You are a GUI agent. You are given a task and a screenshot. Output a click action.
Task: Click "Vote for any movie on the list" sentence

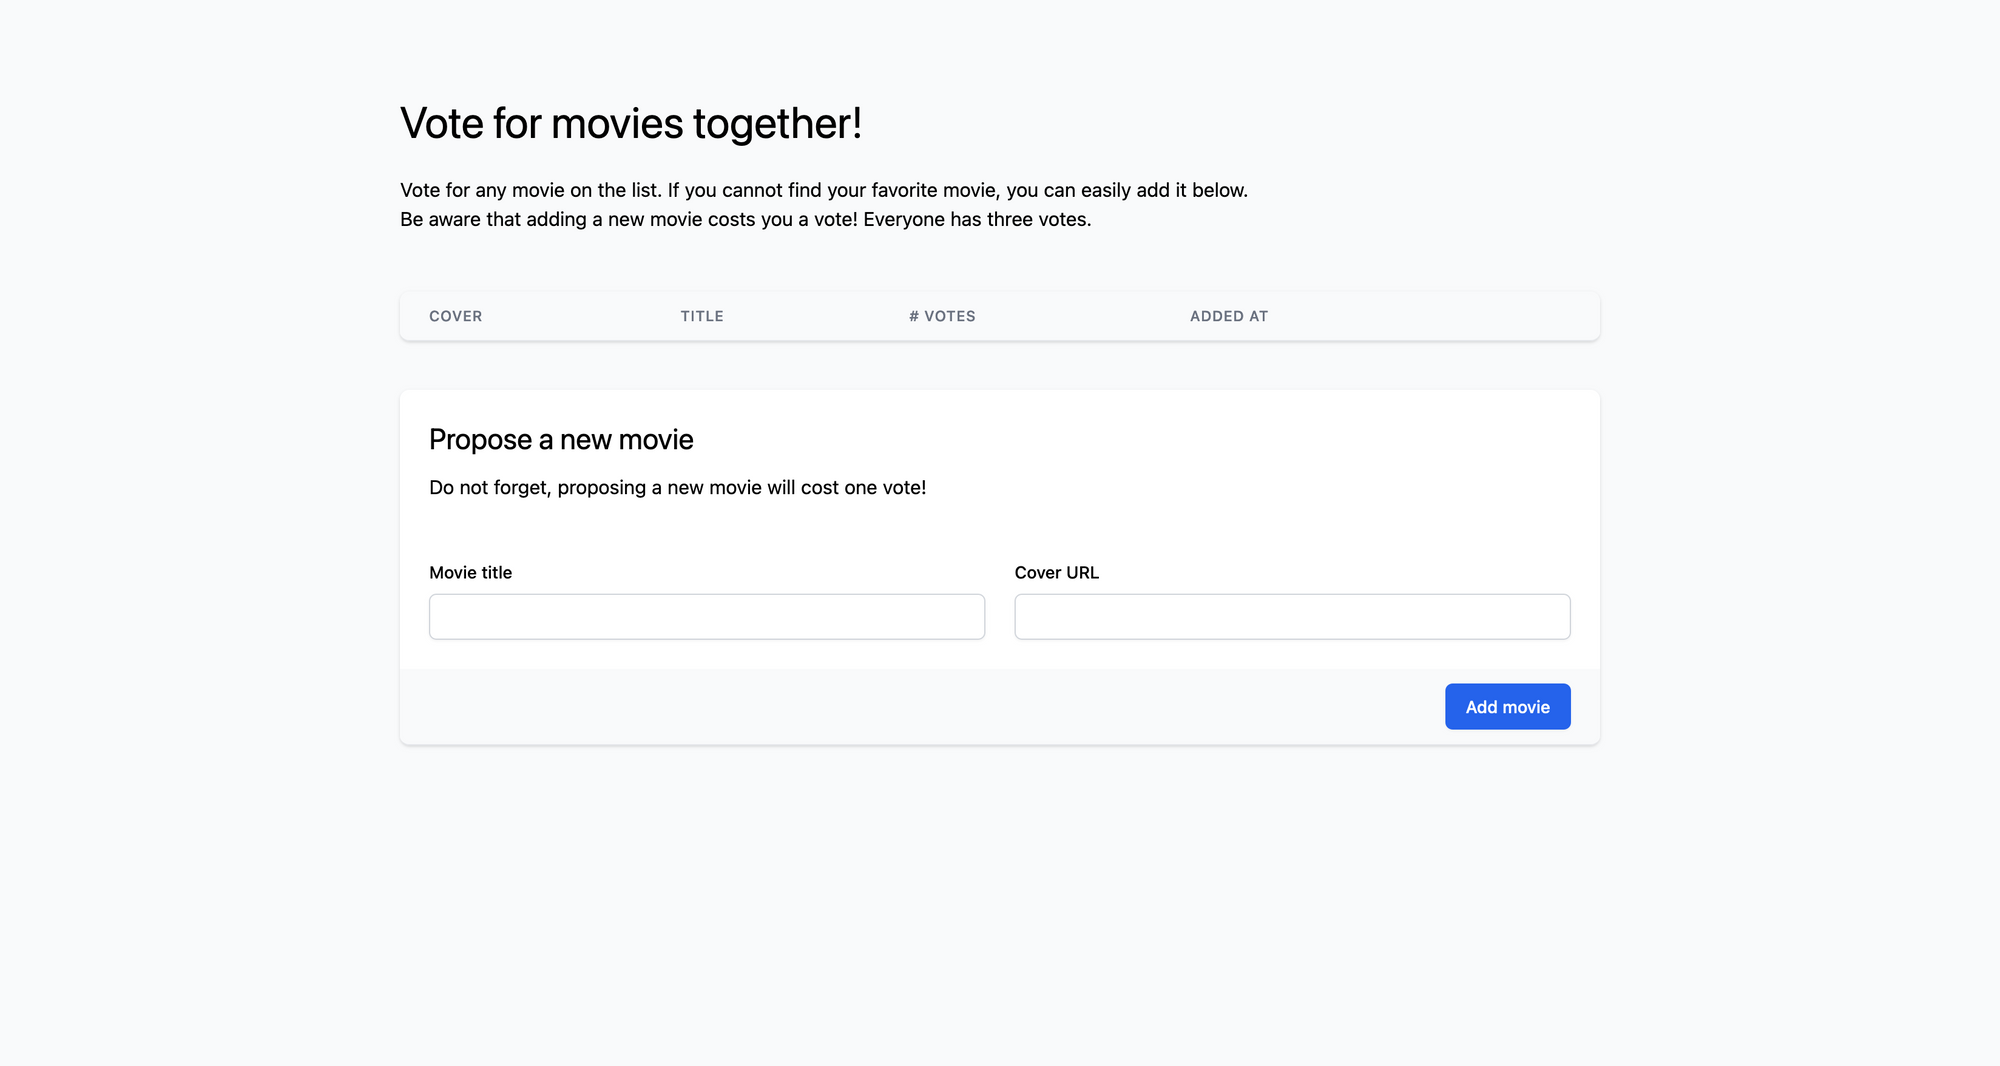(530, 190)
